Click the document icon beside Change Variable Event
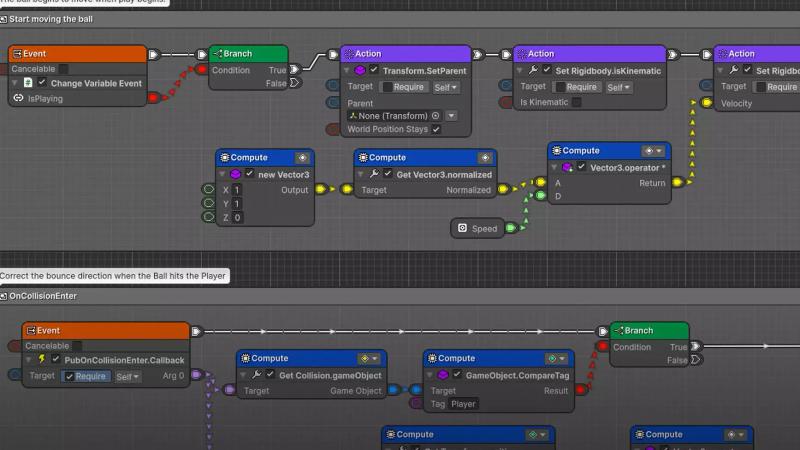Screen dimensions: 800x450 (28, 83)
